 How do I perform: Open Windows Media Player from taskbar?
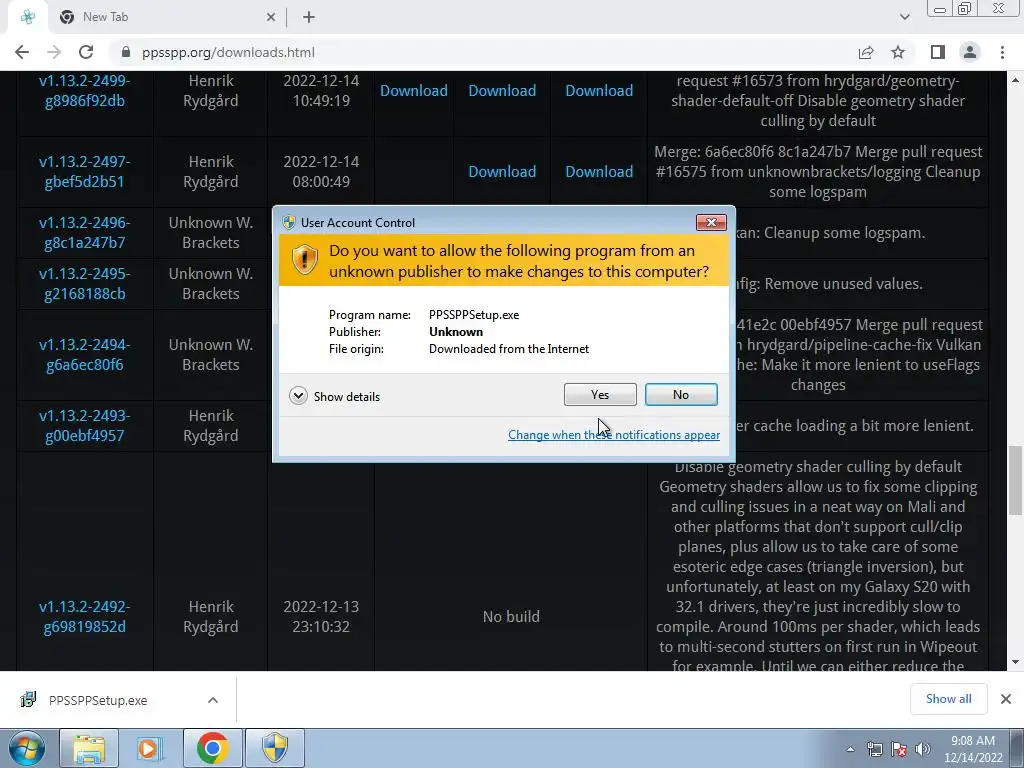click(150, 748)
